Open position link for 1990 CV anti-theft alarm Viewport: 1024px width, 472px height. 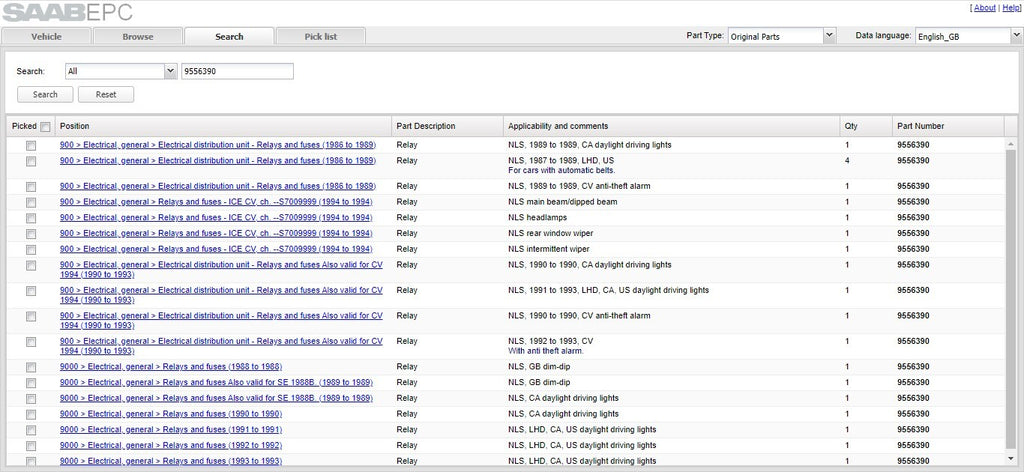pyautogui.click(x=221, y=321)
